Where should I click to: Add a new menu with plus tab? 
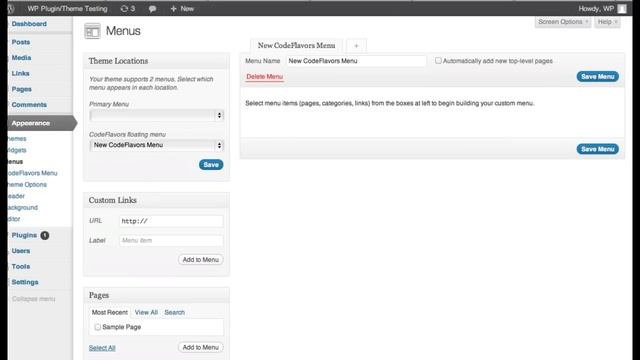click(x=356, y=46)
